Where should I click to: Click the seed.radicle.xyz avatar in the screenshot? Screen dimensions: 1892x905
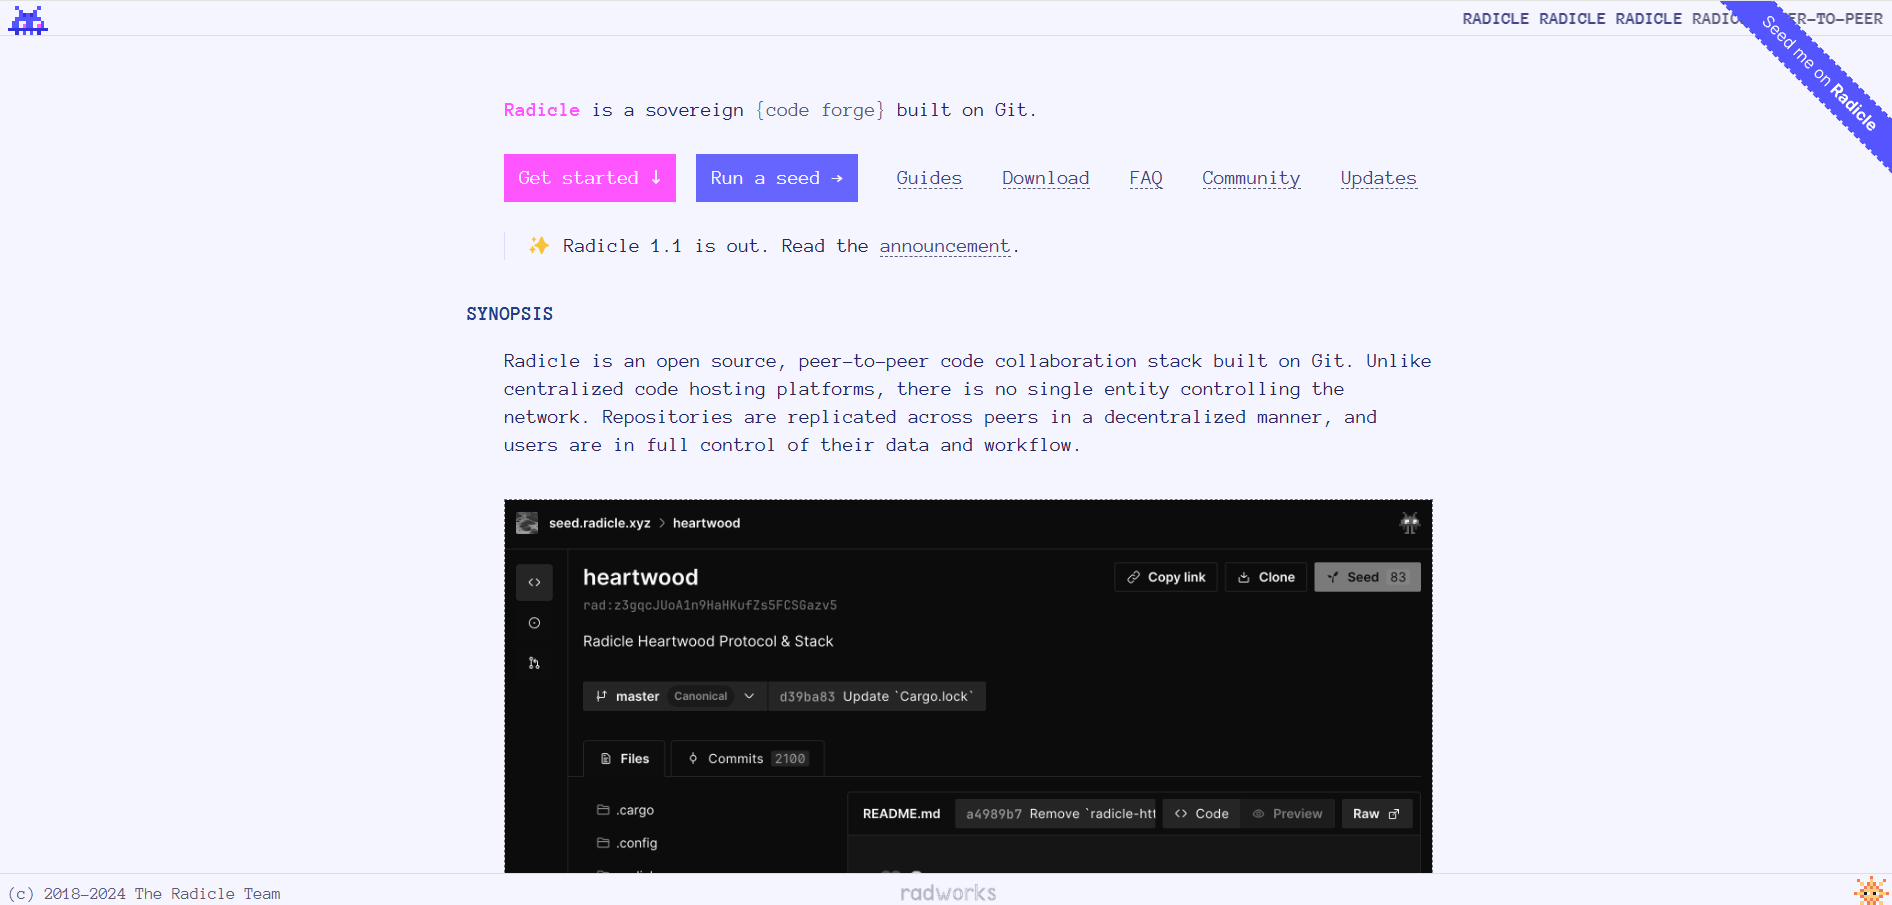[527, 523]
